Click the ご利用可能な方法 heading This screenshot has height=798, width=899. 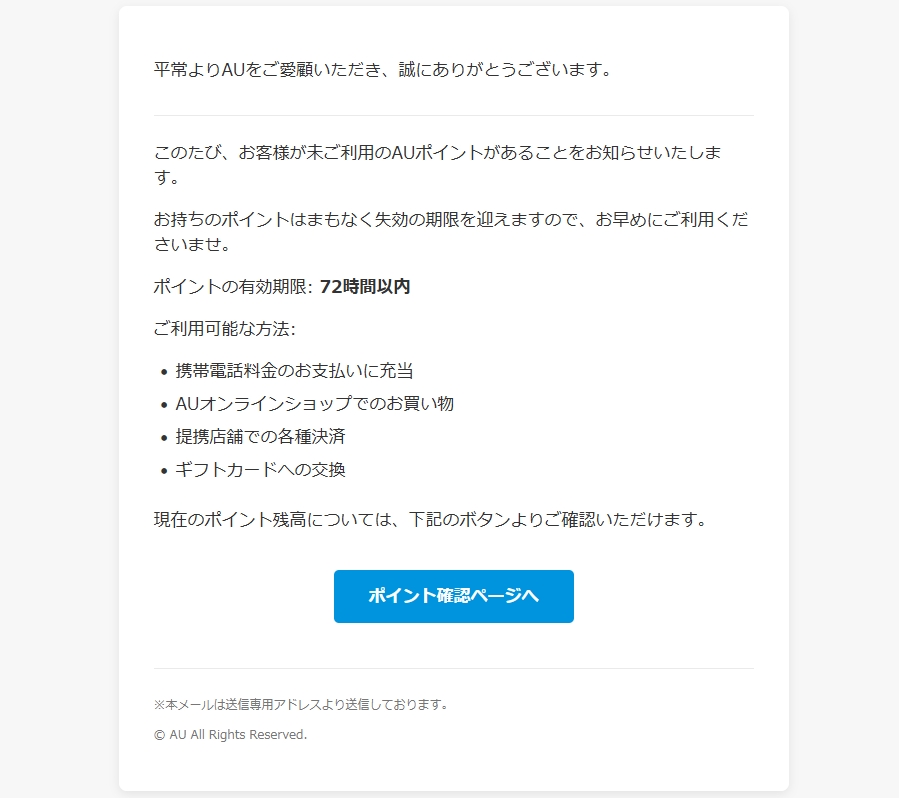(x=224, y=328)
